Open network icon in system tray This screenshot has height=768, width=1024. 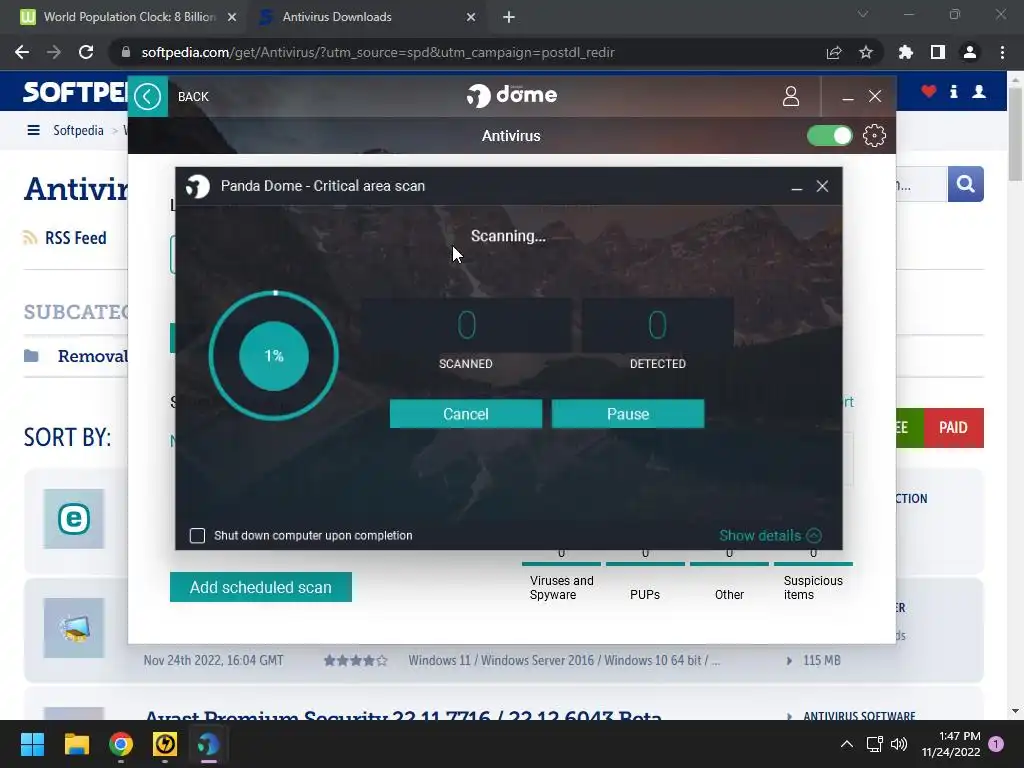[x=874, y=744]
